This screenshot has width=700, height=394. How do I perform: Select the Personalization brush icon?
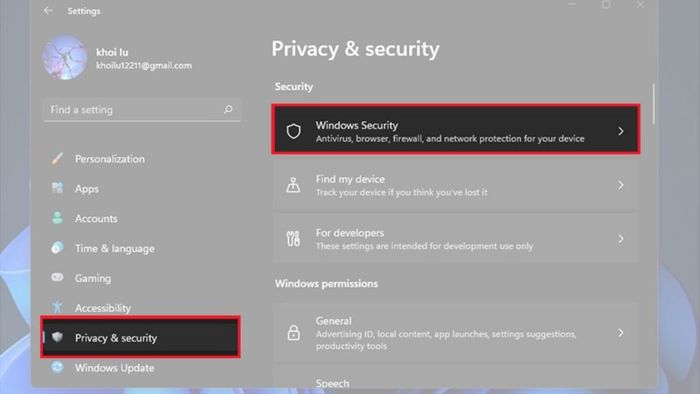pyautogui.click(x=57, y=158)
